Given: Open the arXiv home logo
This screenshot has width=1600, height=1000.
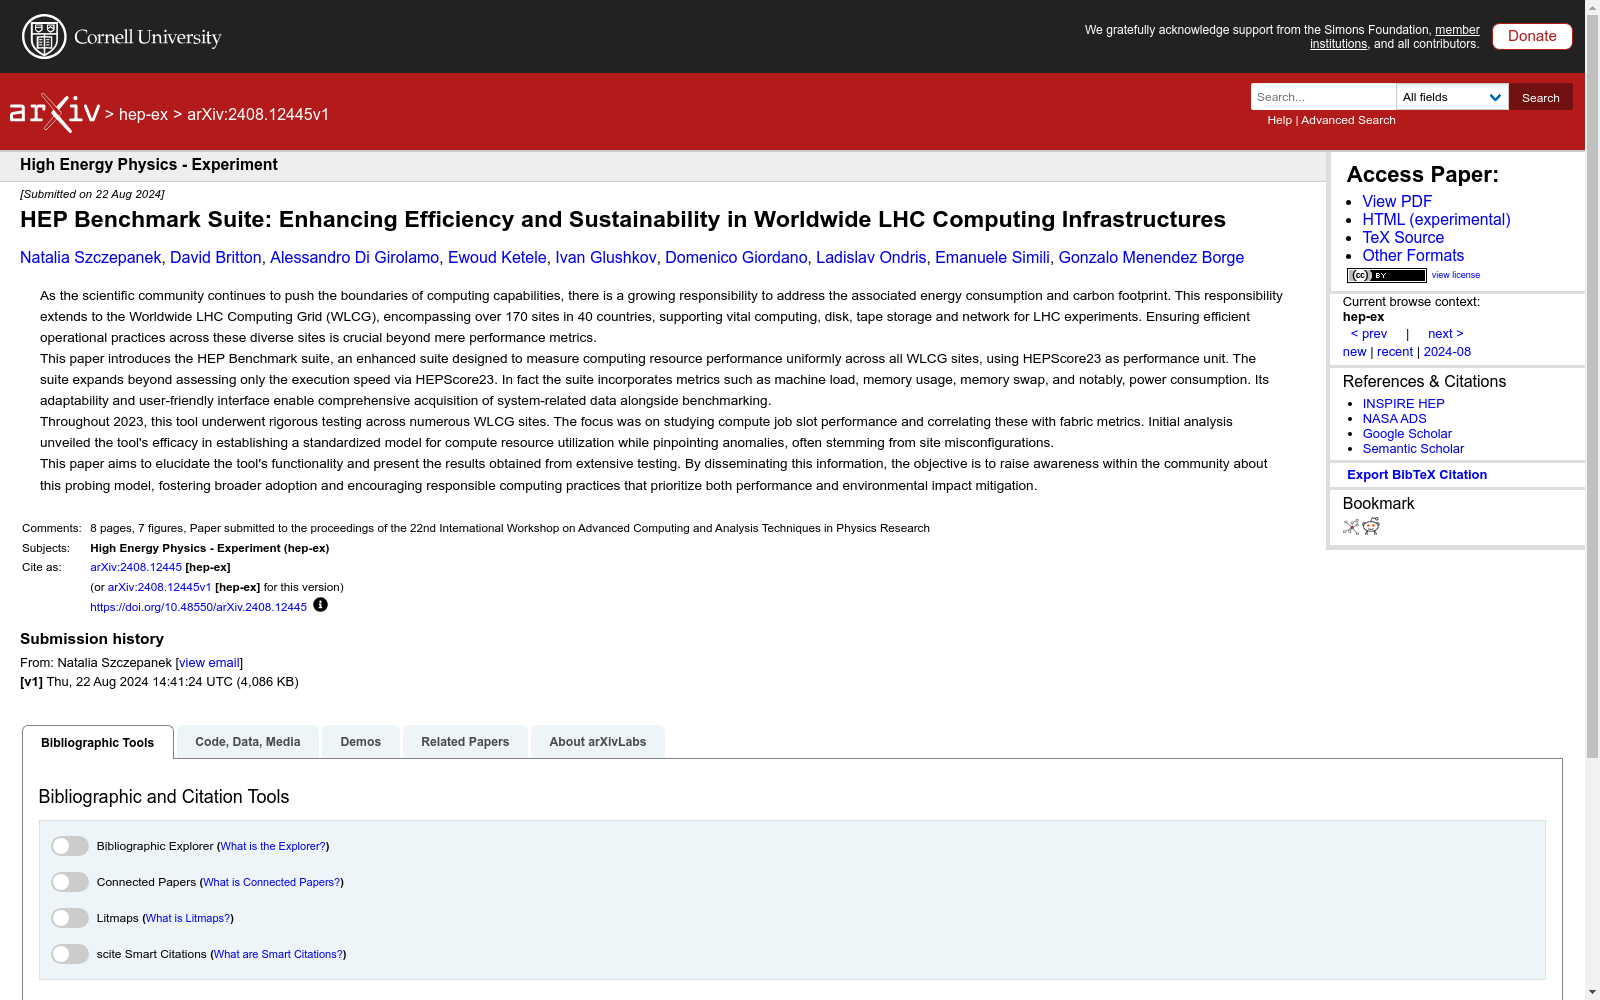Looking at the screenshot, I should (x=55, y=113).
